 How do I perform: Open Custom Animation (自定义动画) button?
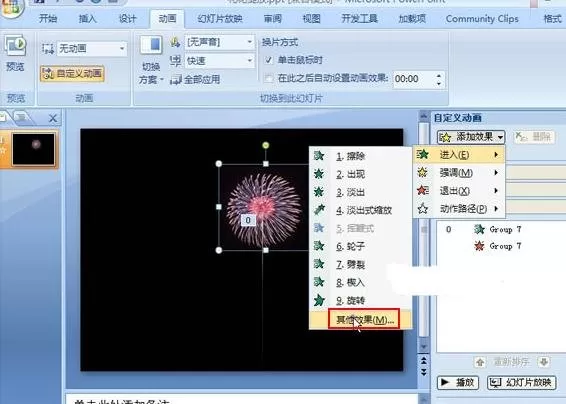click(x=72, y=74)
